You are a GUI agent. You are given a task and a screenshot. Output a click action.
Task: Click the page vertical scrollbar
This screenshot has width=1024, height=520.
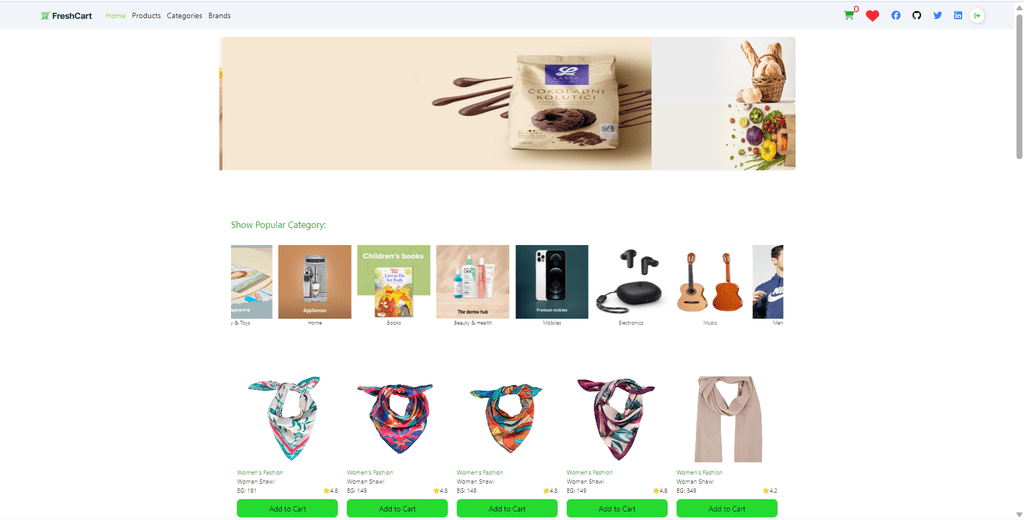[x=1019, y=260]
